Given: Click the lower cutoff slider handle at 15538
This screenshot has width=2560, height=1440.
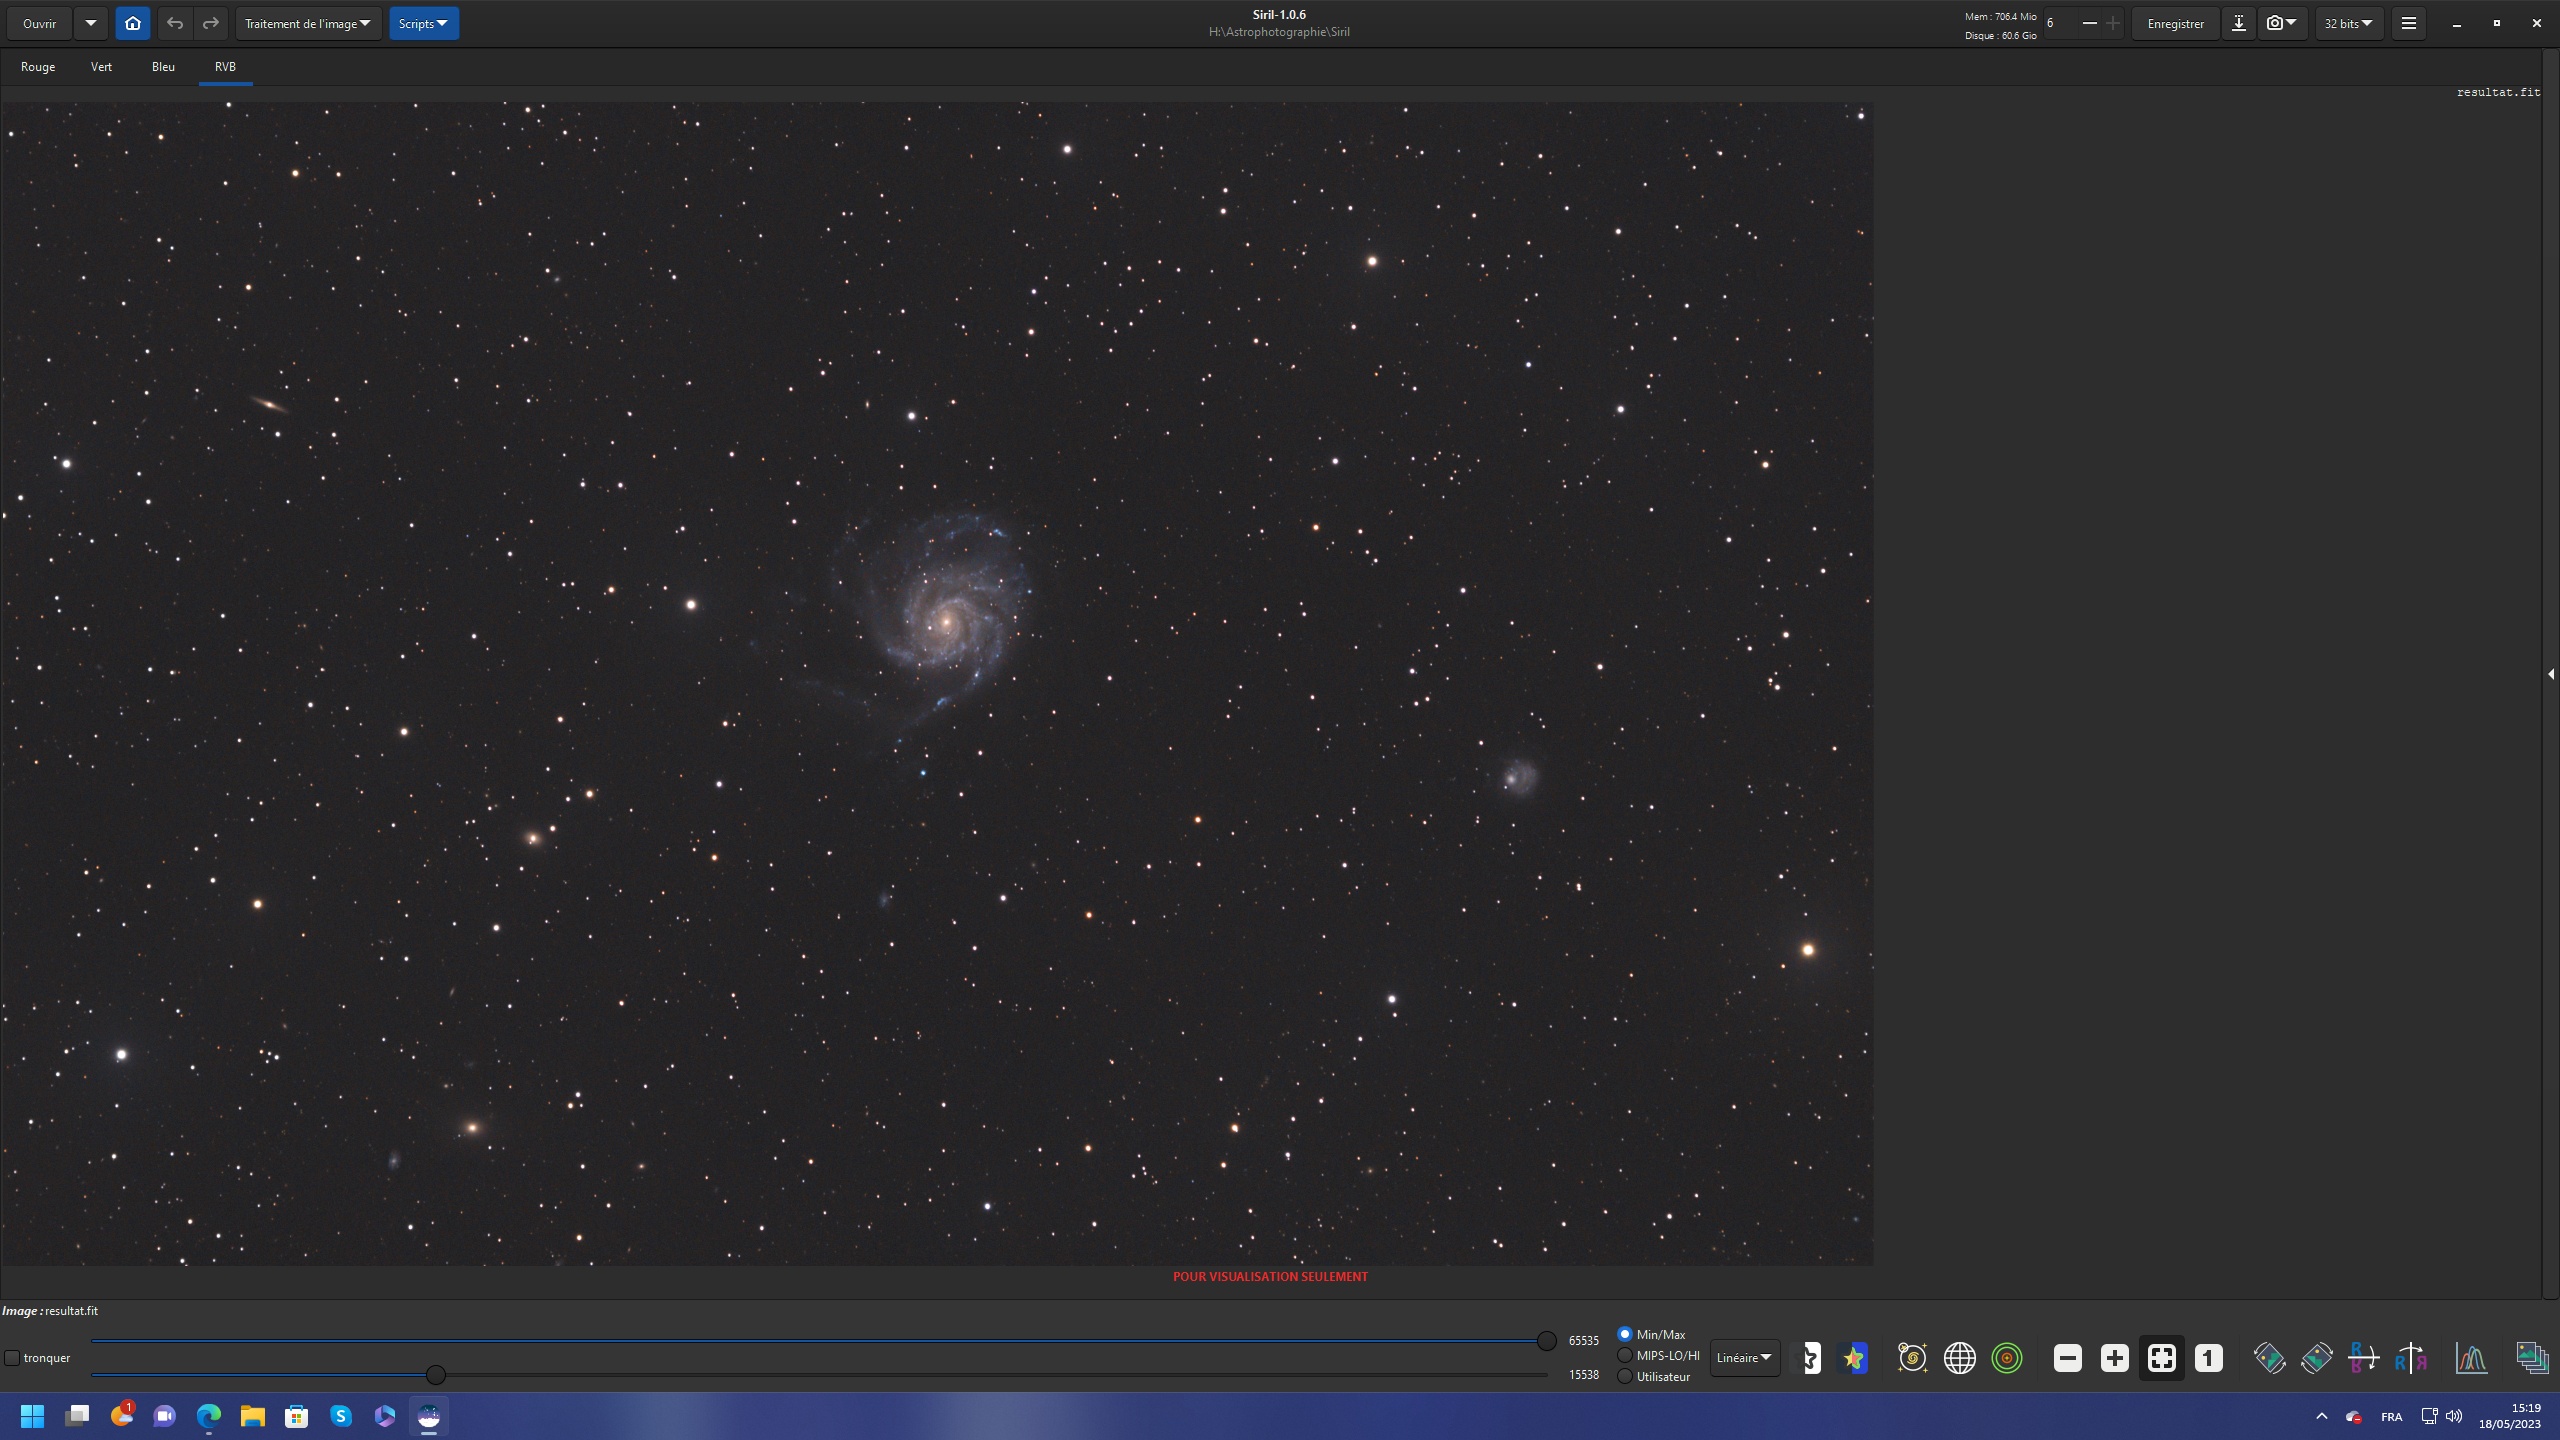Looking at the screenshot, I should coord(436,1375).
